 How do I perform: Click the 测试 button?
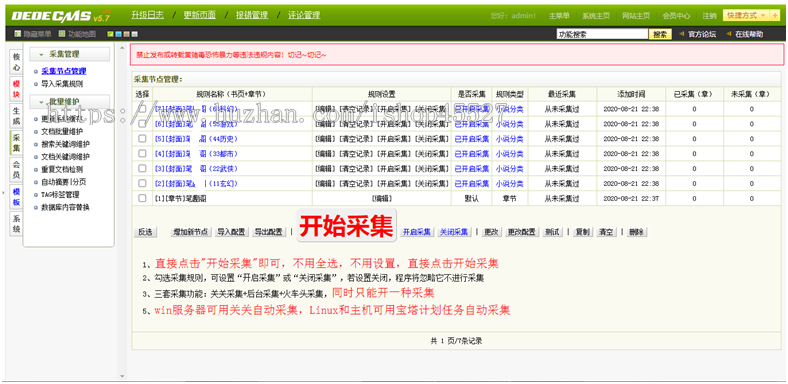pos(553,232)
